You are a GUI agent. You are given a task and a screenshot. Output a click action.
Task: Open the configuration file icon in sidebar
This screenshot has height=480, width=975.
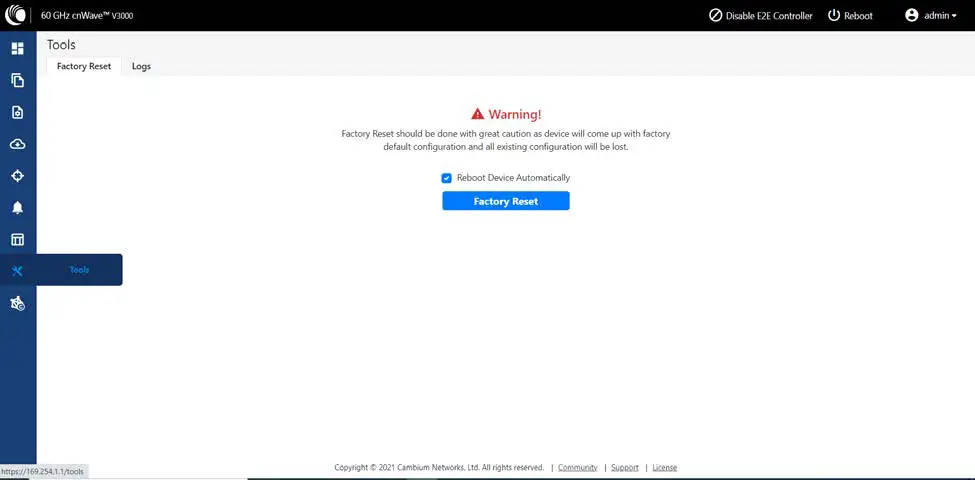pyautogui.click(x=17, y=112)
